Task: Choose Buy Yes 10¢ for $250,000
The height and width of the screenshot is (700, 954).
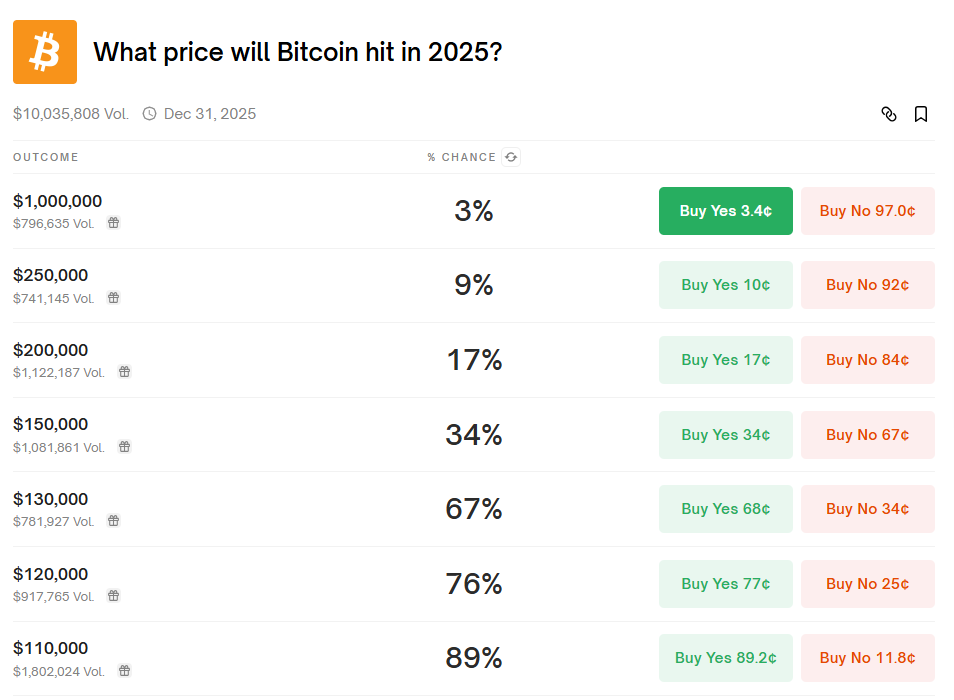Action: click(x=725, y=285)
